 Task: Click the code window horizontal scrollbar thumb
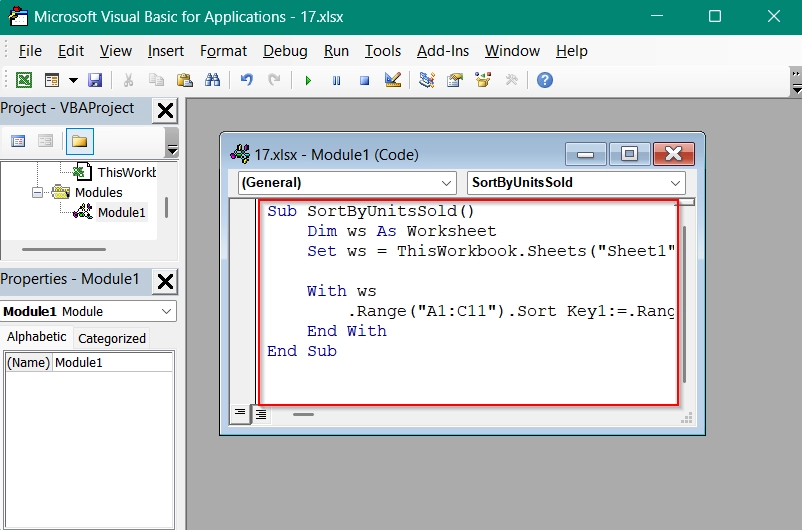tap(303, 414)
